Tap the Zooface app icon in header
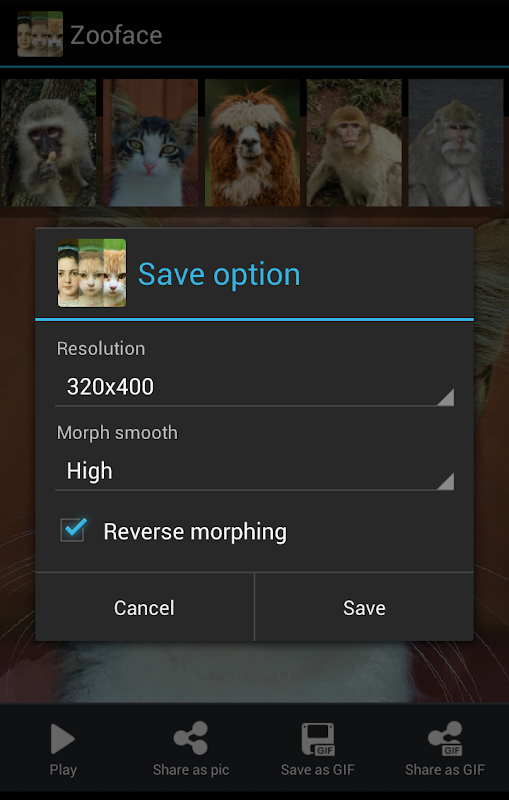 tap(40, 34)
